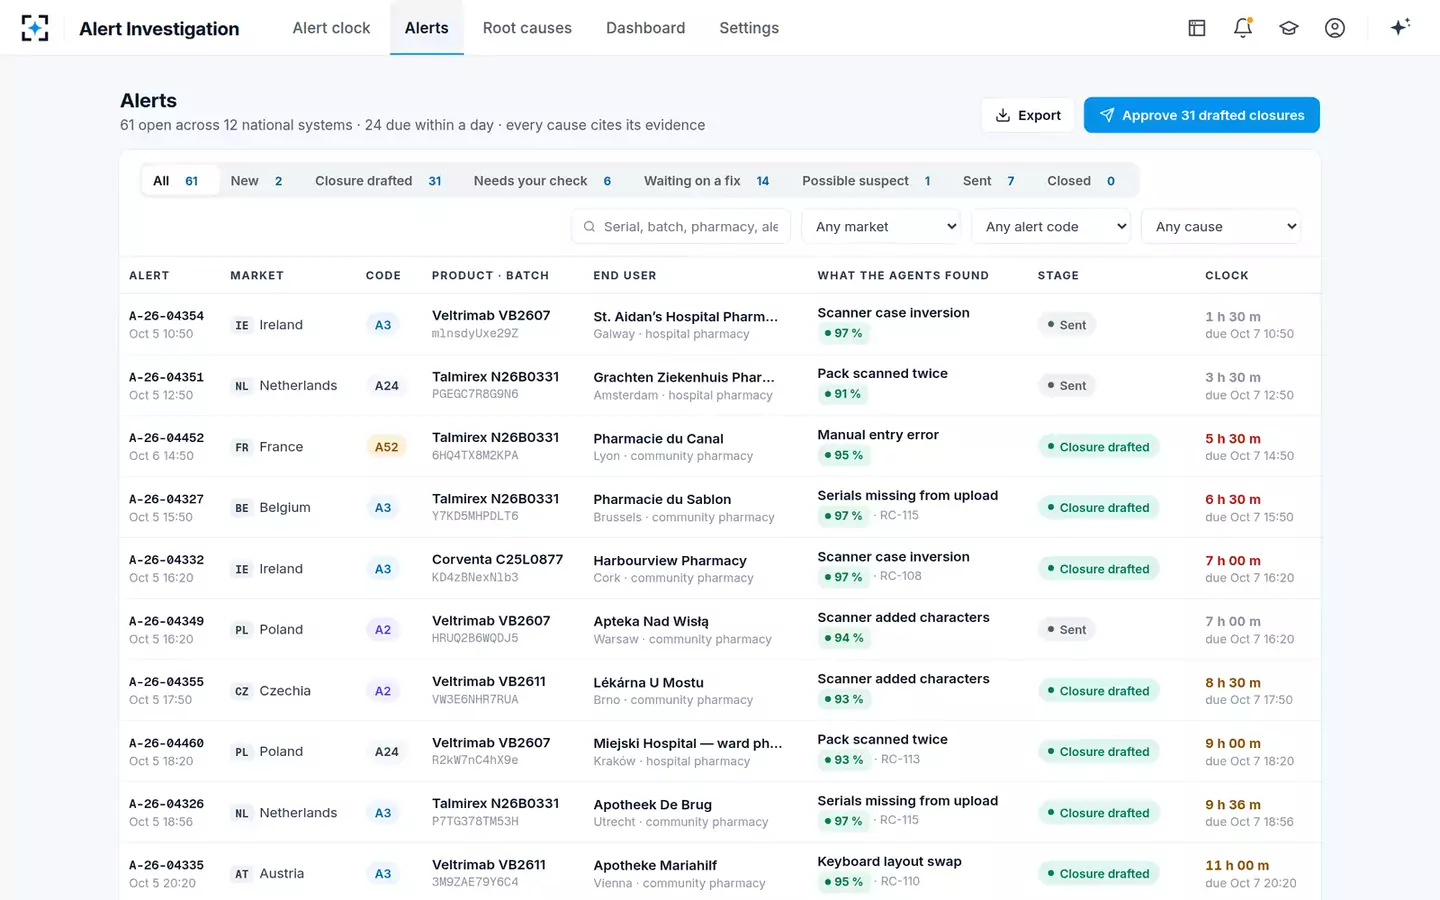Click the search magnifier icon
Image resolution: width=1440 pixels, height=900 pixels.
coord(589,227)
